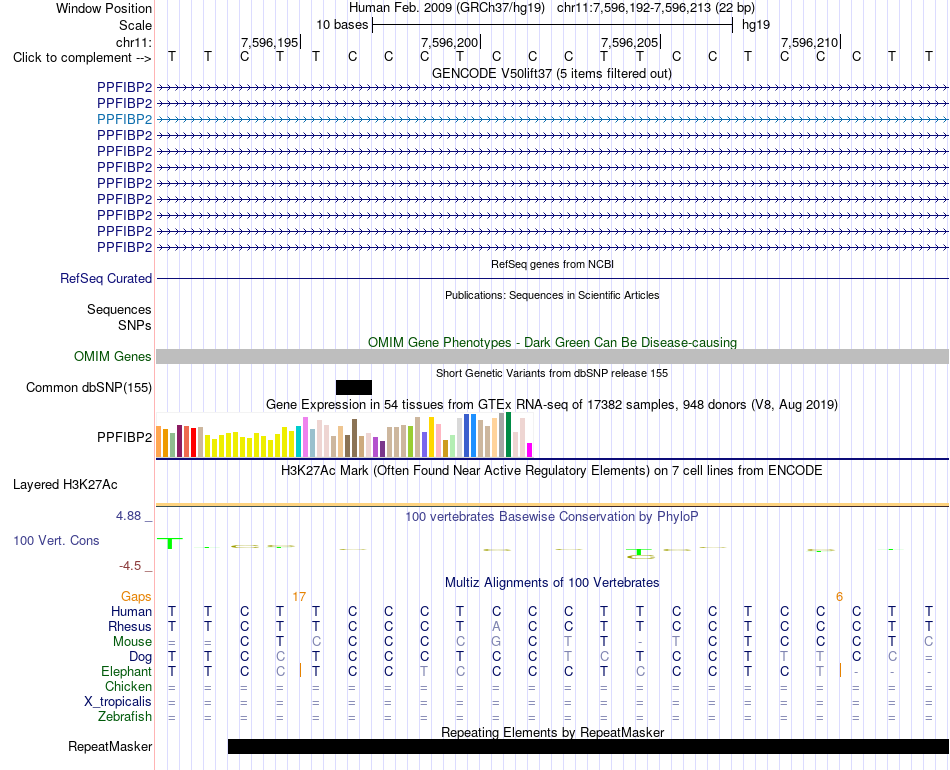
Task: Open the RefSeq Curated track label
Action: (x=106, y=279)
